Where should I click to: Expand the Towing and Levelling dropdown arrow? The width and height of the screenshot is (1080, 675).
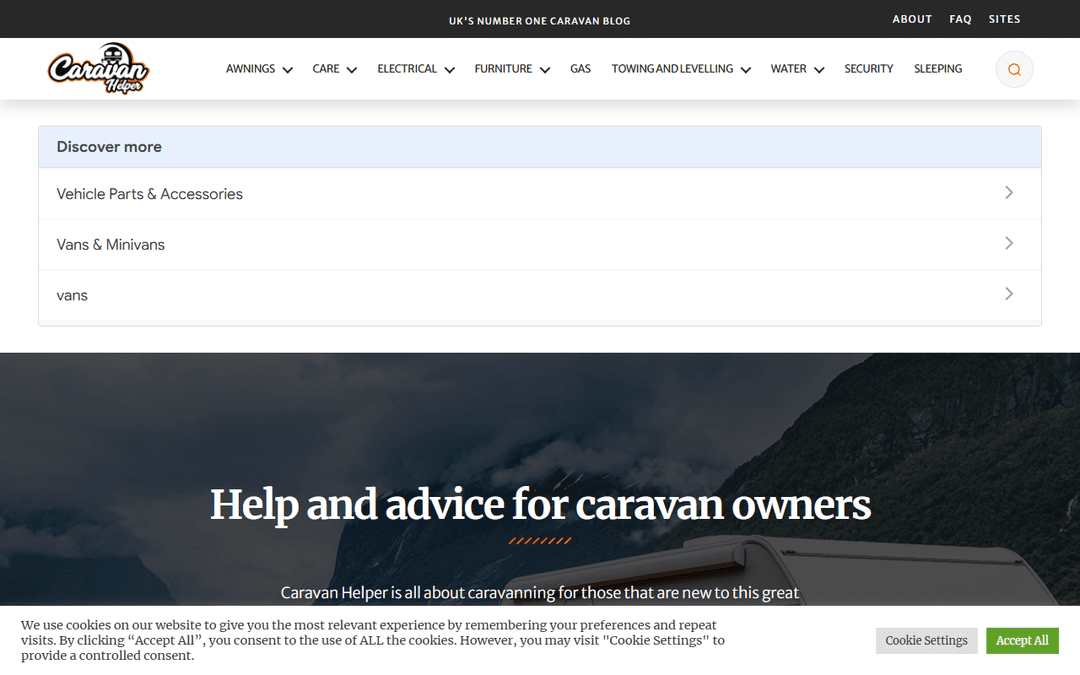coord(745,70)
